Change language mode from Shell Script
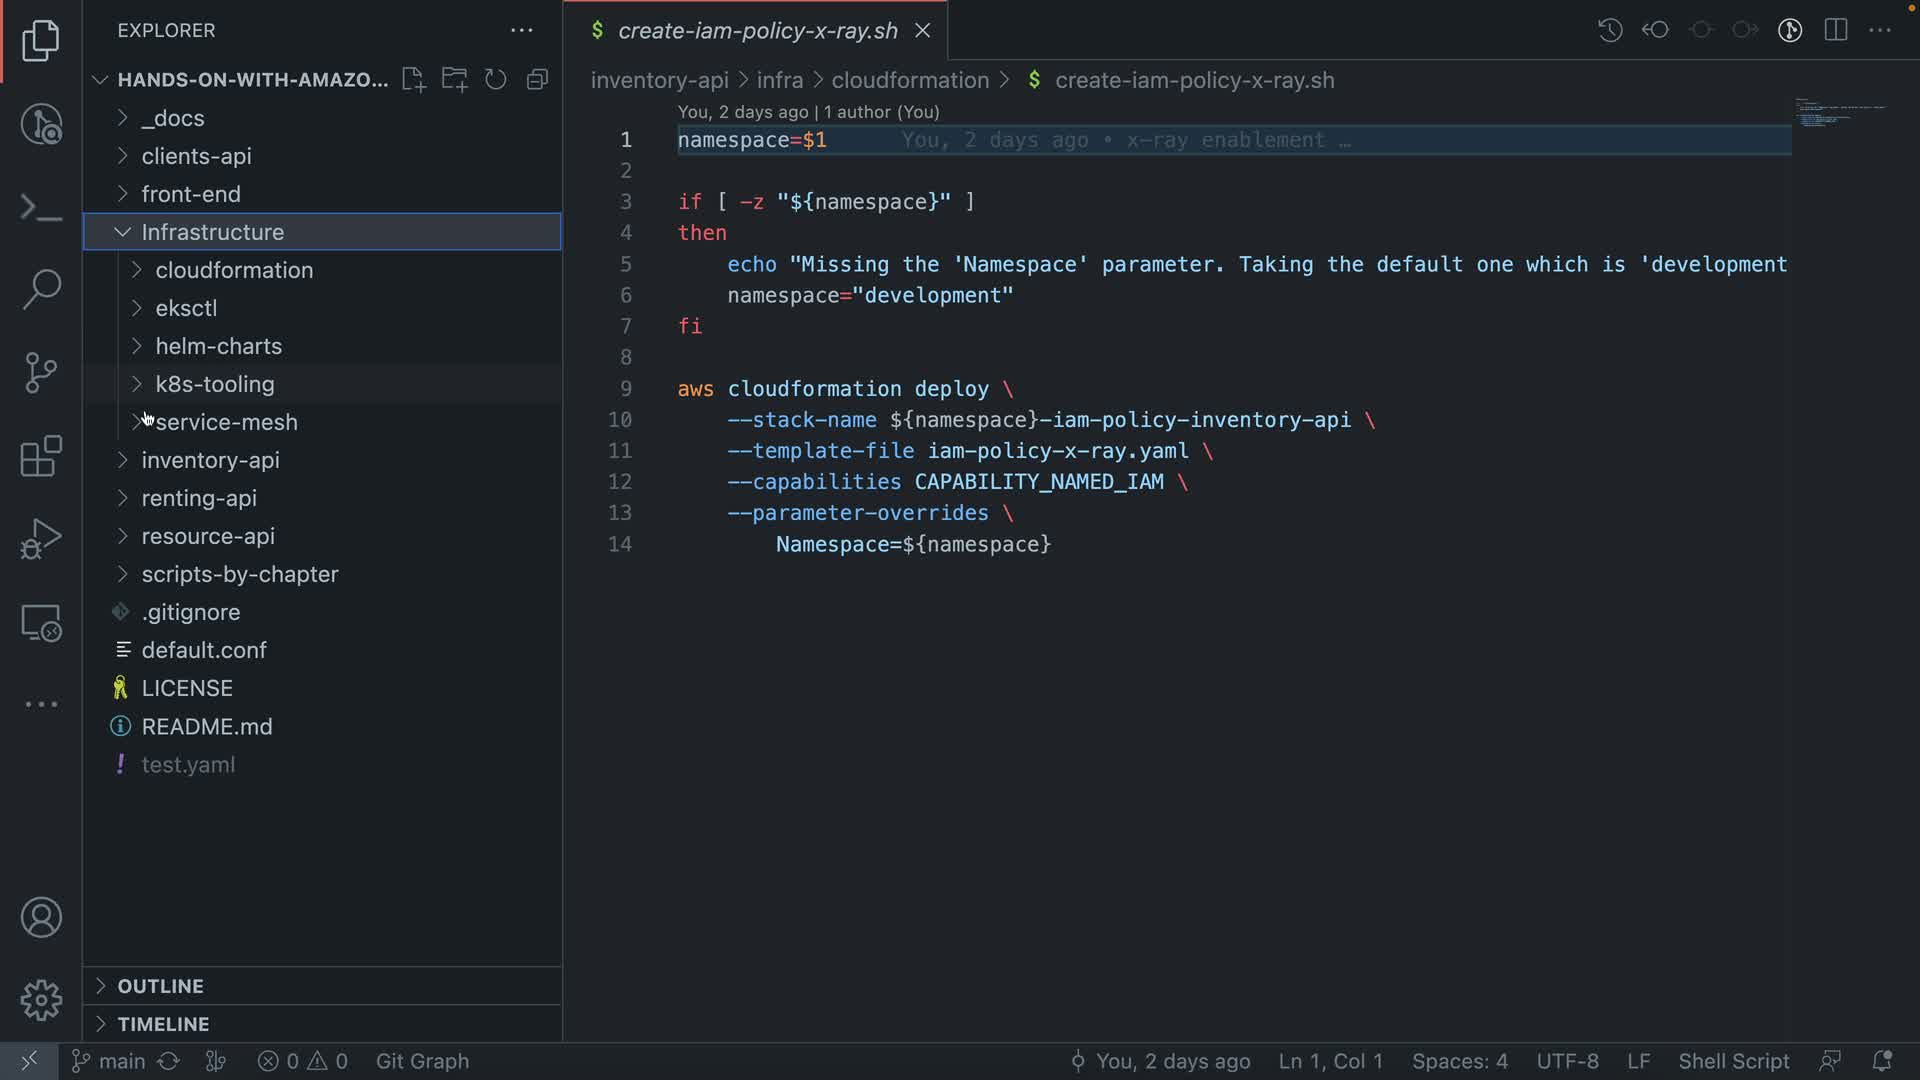The width and height of the screenshot is (1920, 1080). [1733, 1061]
